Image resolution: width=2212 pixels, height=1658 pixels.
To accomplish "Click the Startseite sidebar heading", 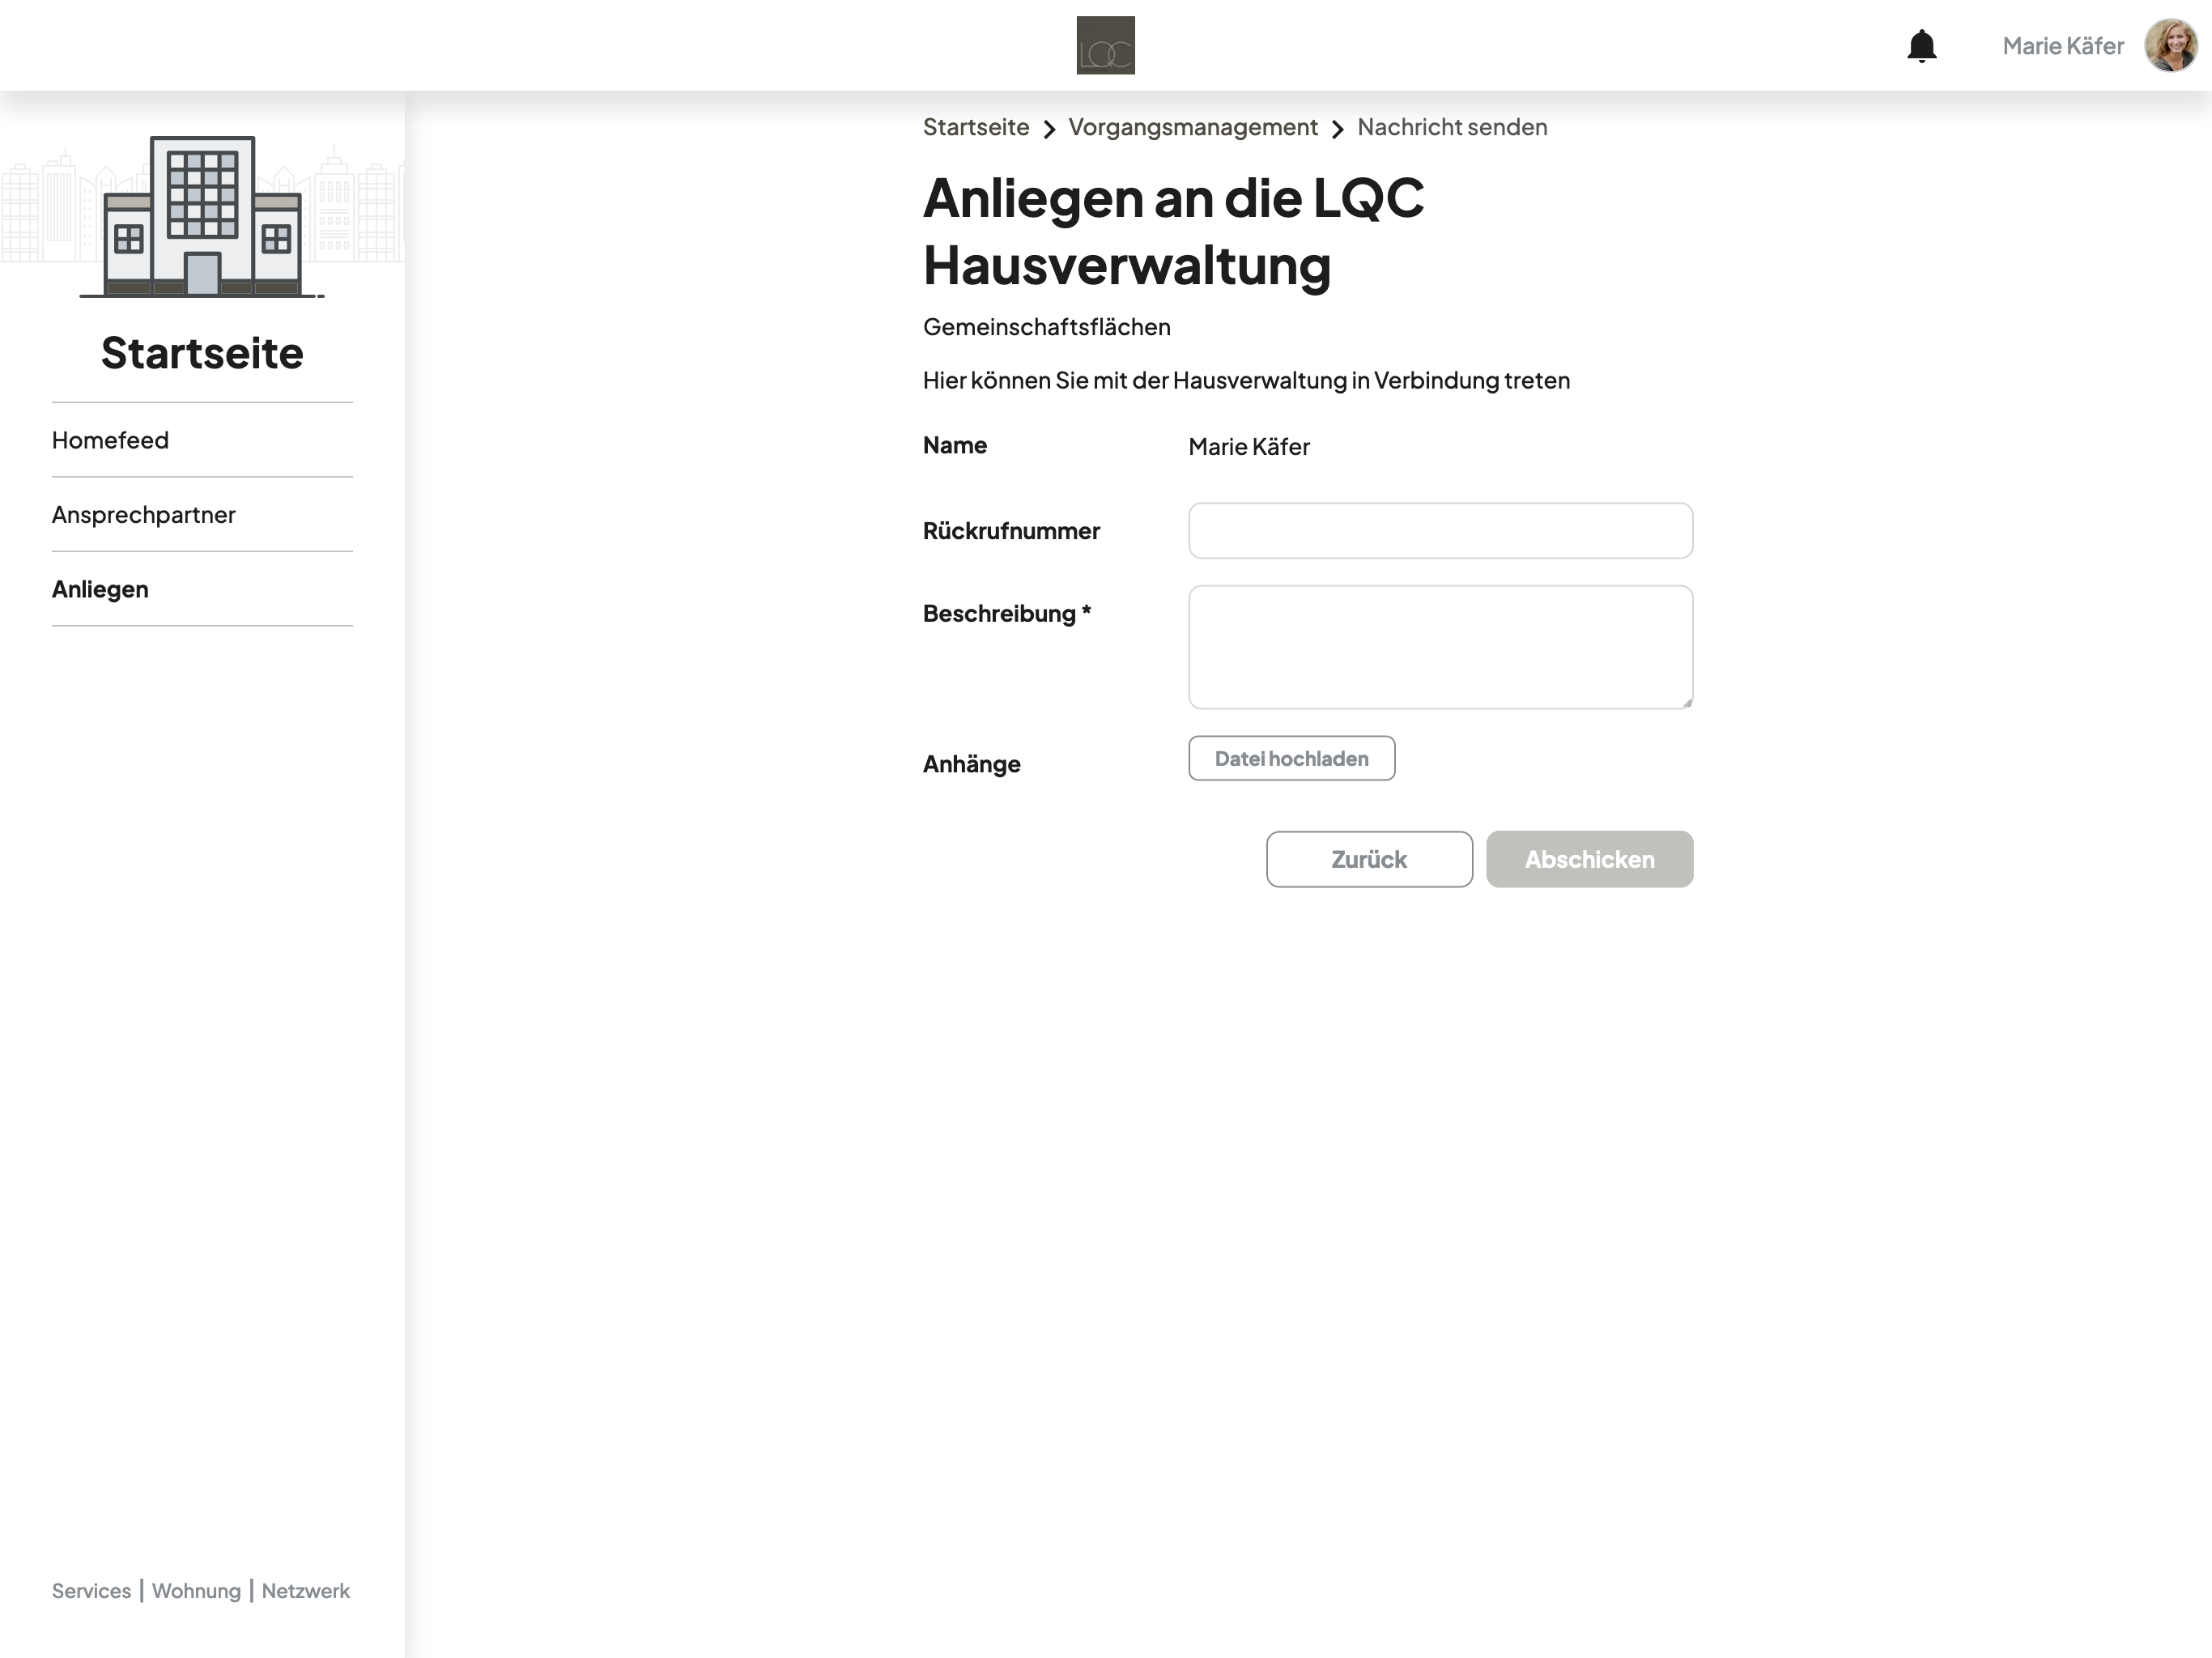I will click(x=202, y=353).
